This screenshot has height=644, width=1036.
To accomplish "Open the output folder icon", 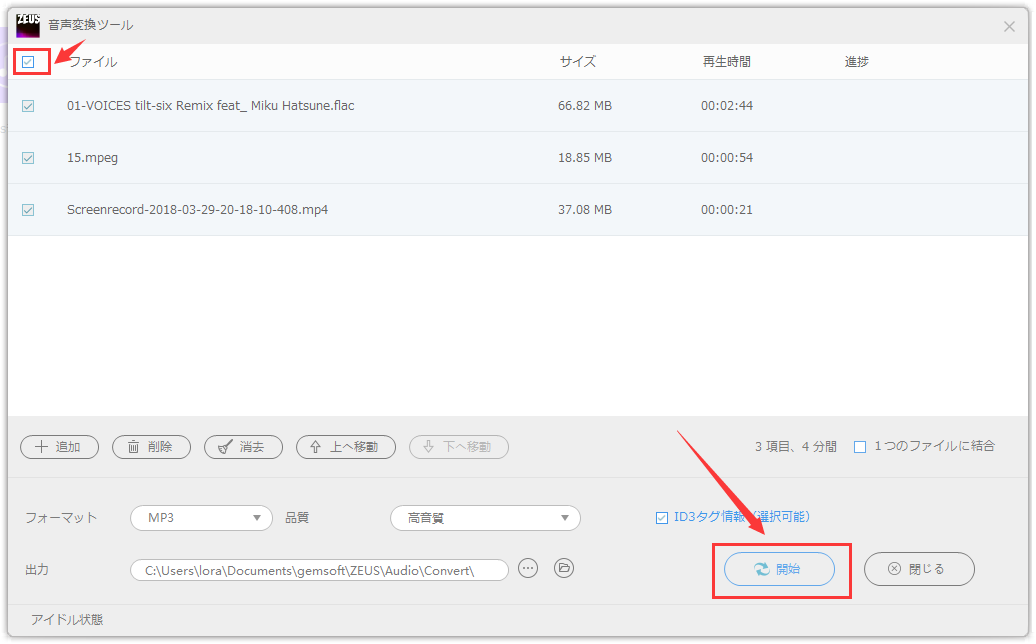I will click(x=564, y=568).
